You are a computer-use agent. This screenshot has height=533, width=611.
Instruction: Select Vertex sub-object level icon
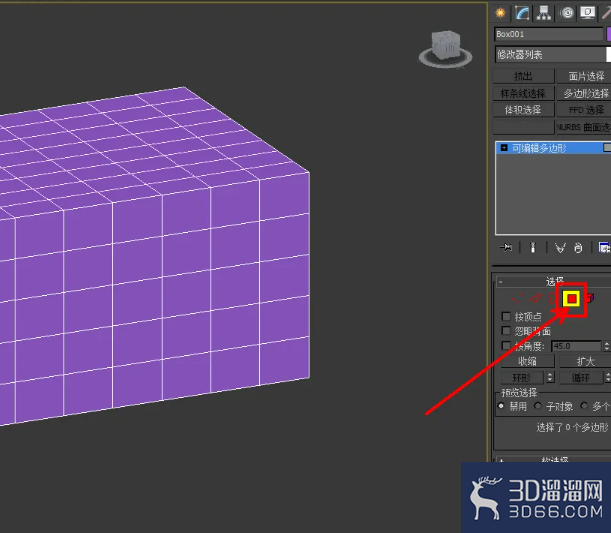[x=517, y=299]
